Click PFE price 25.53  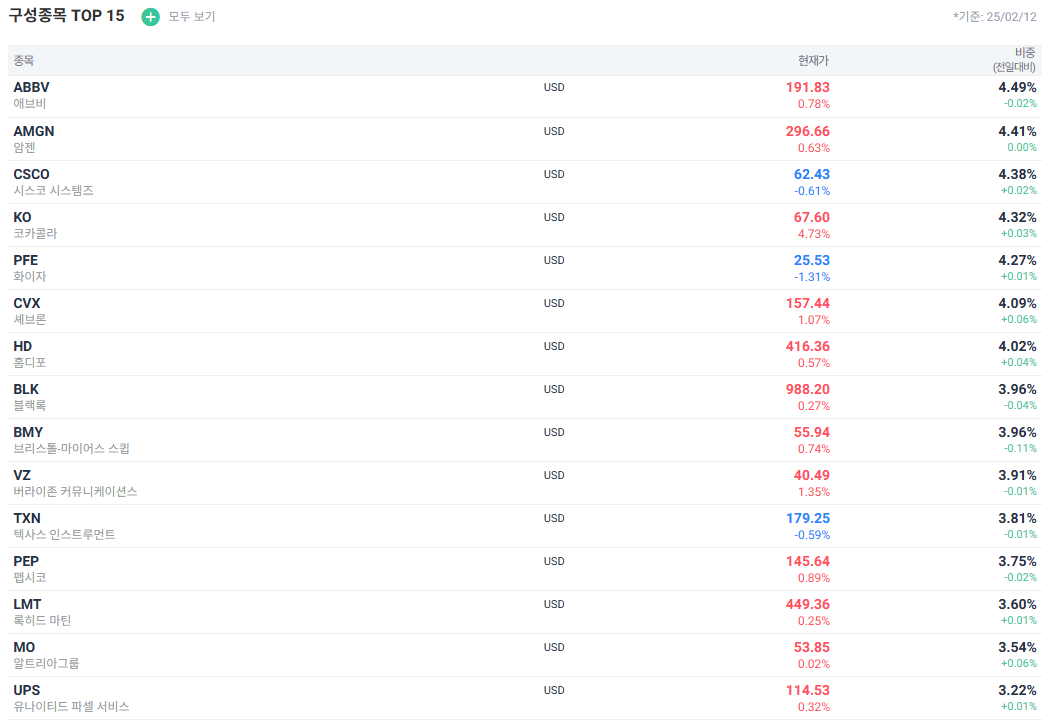812,260
